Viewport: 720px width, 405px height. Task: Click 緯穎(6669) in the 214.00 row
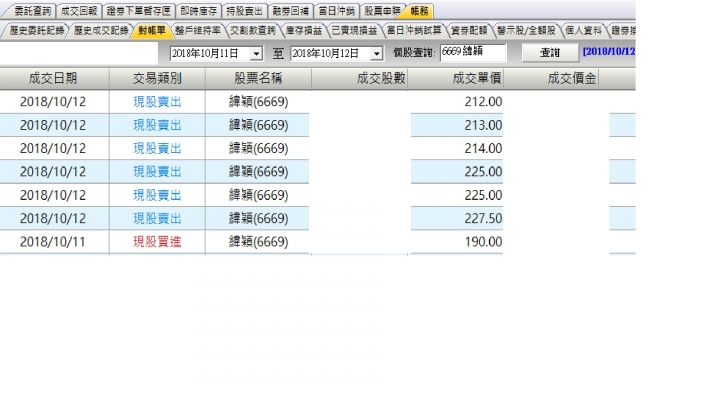[x=259, y=148]
